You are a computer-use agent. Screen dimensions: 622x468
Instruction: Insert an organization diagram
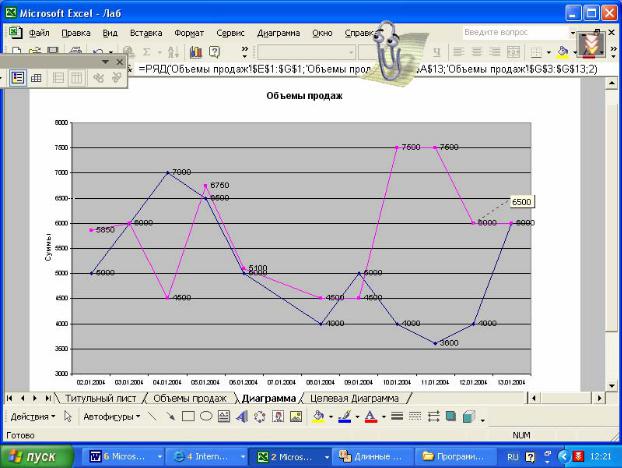tap(259, 416)
